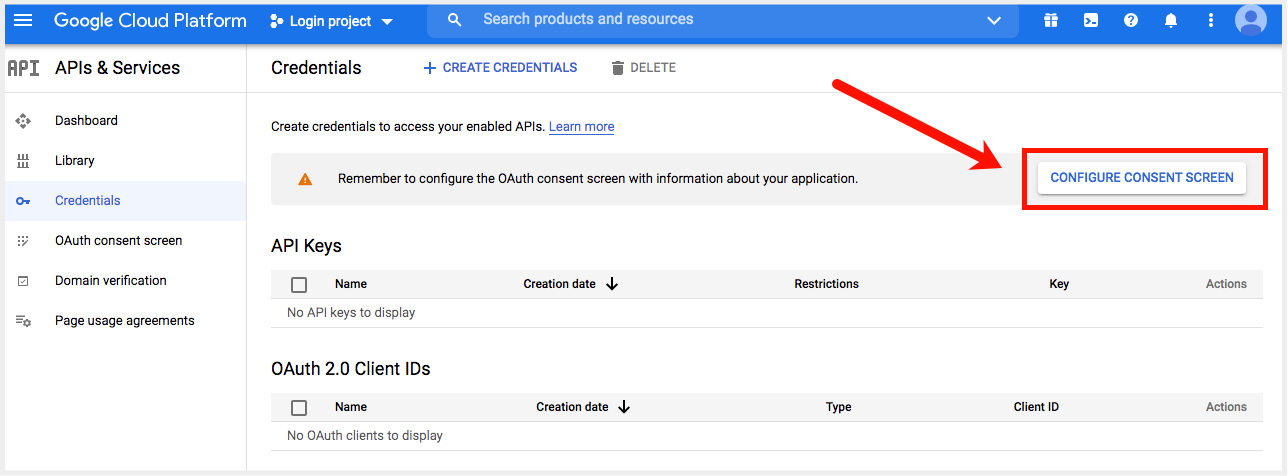Expand the search bar chevron
This screenshot has height=476, width=1288.
coord(994,20)
